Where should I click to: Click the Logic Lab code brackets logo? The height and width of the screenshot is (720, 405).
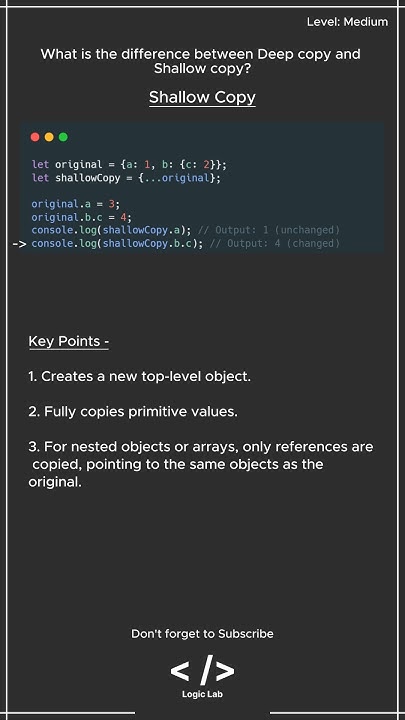point(202,670)
